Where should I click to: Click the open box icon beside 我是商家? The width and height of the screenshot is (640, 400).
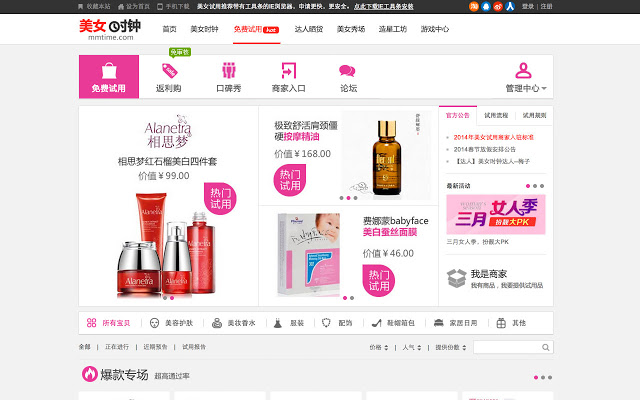point(456,278)
